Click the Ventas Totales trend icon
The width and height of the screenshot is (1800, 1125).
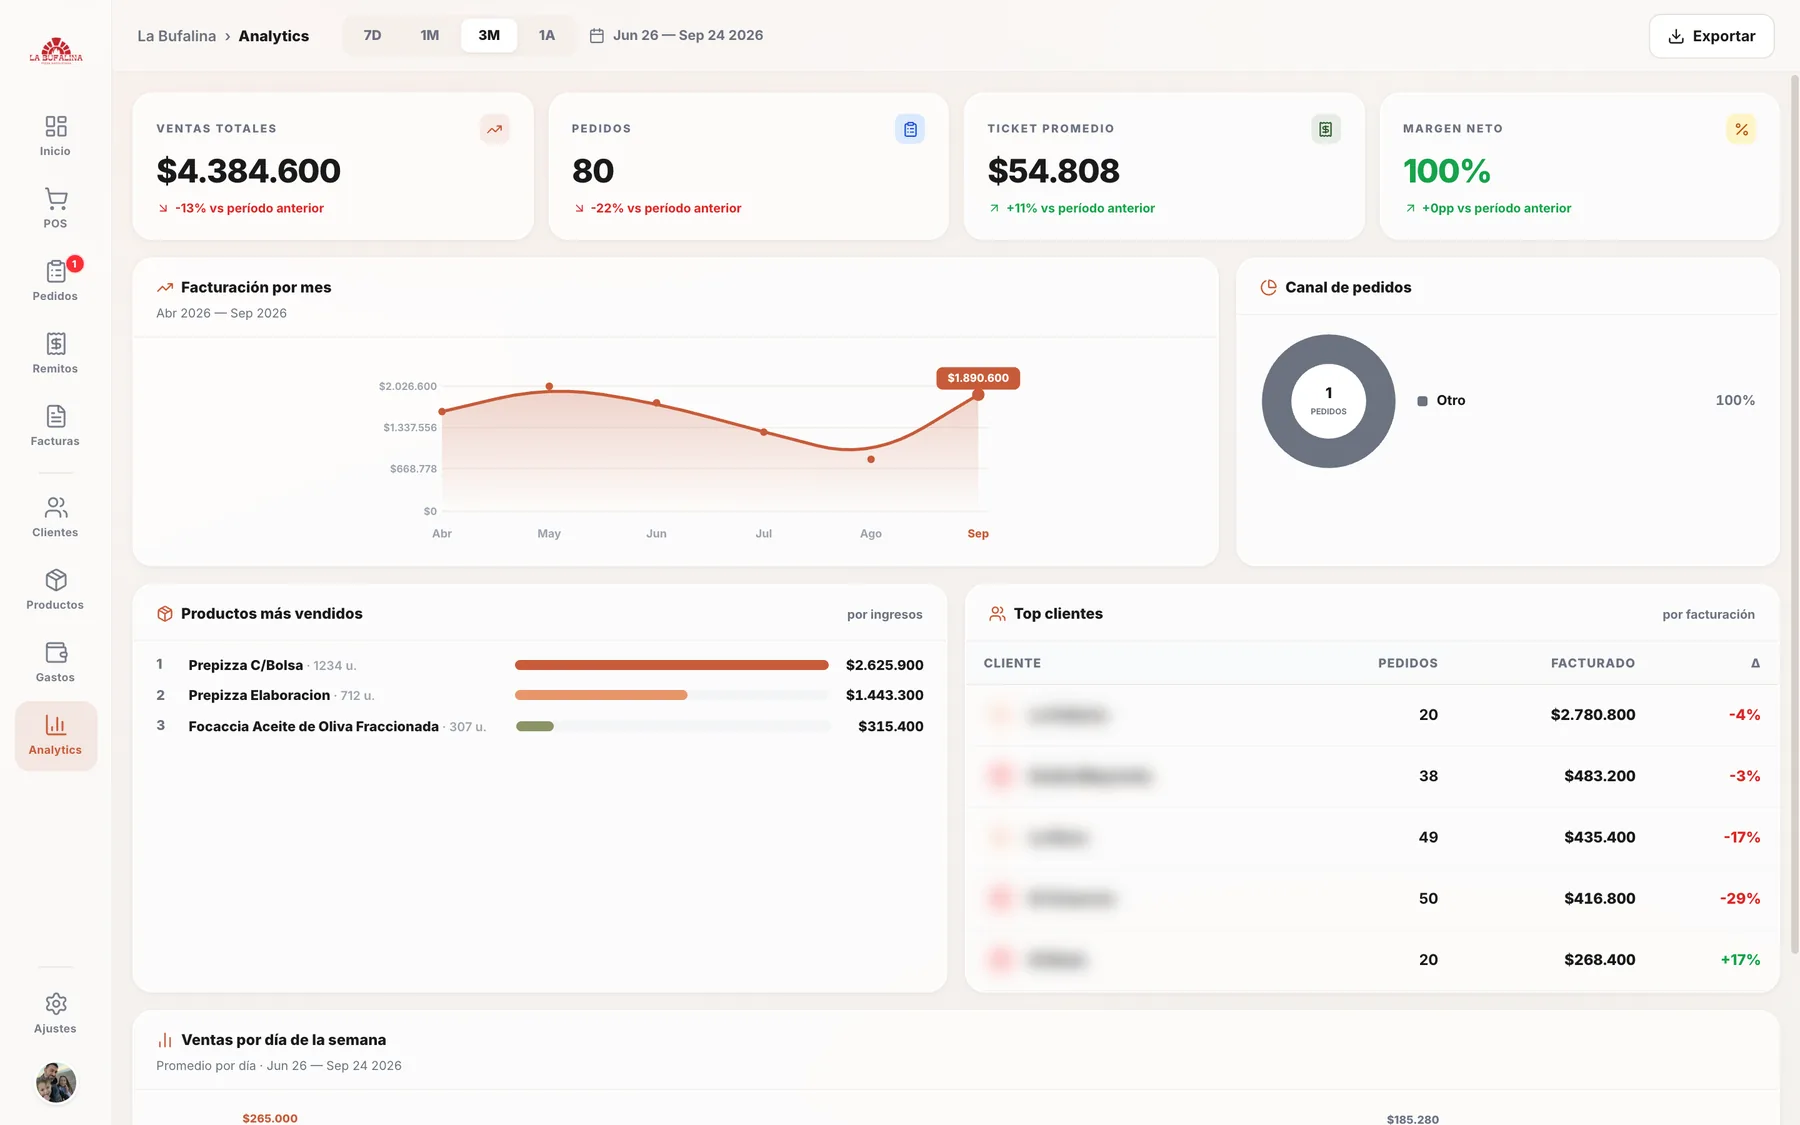[x=494, y=129]
